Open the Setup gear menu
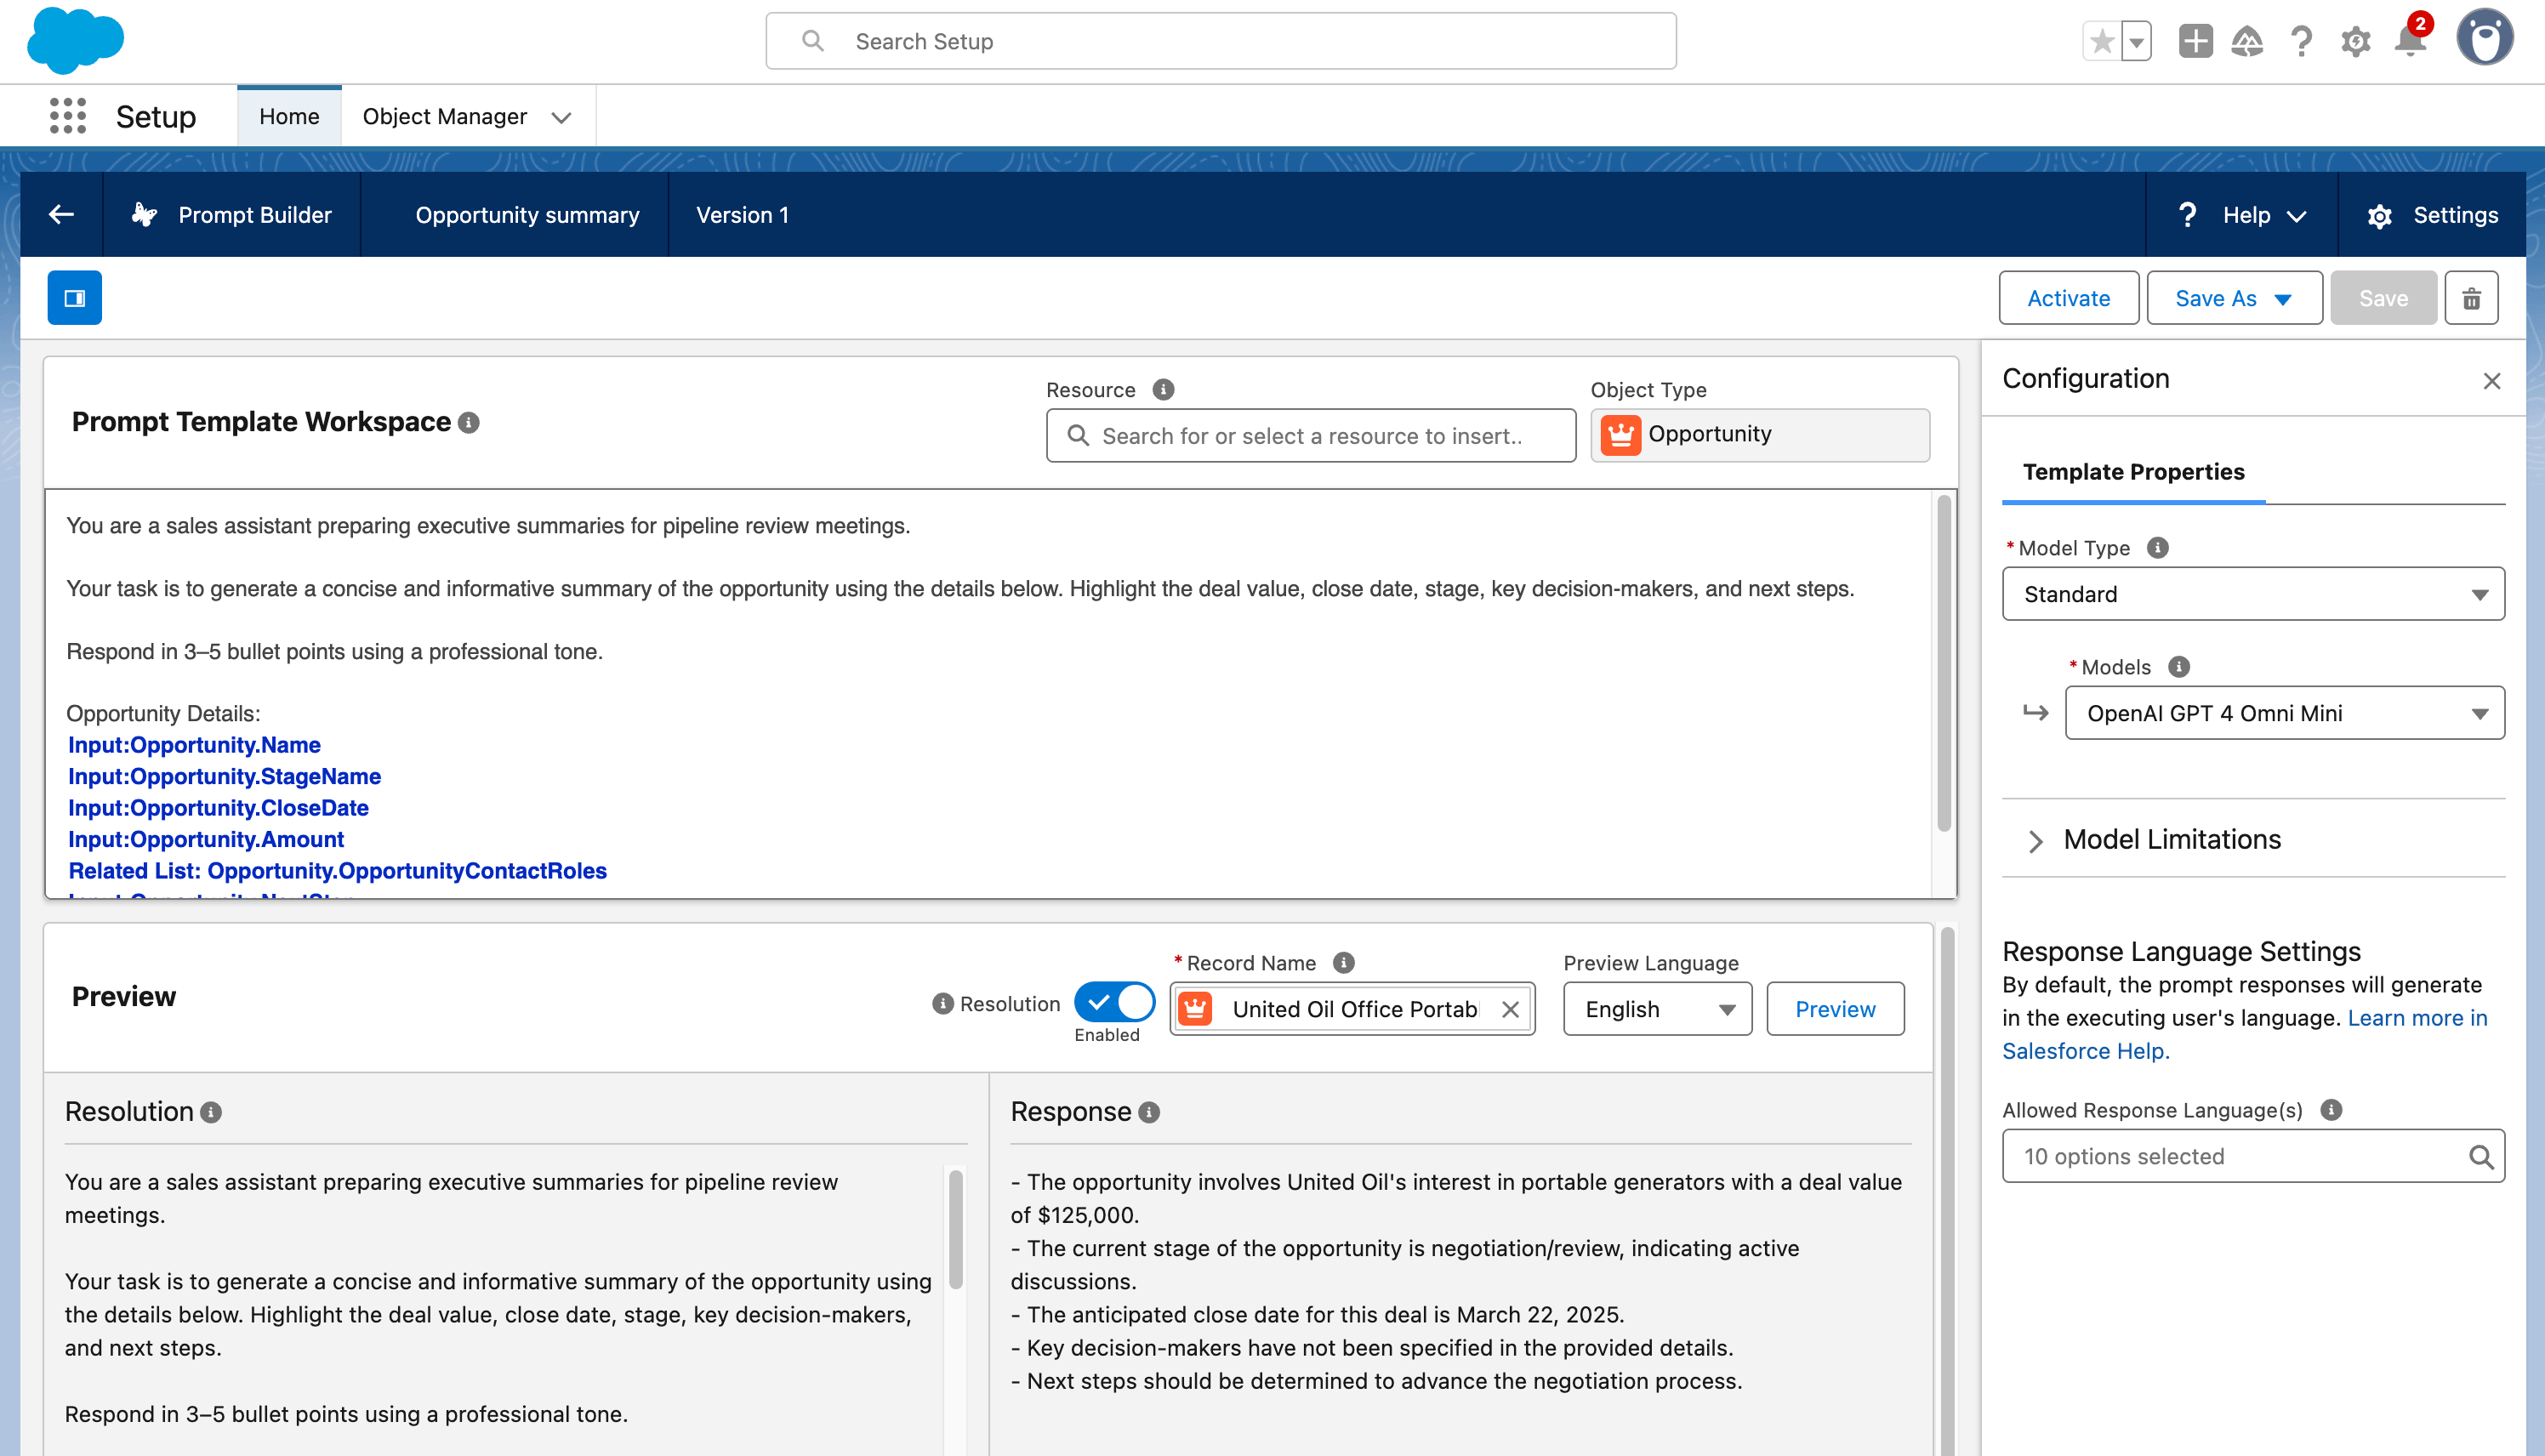2545x1456 pixels. pos(2355,42)
